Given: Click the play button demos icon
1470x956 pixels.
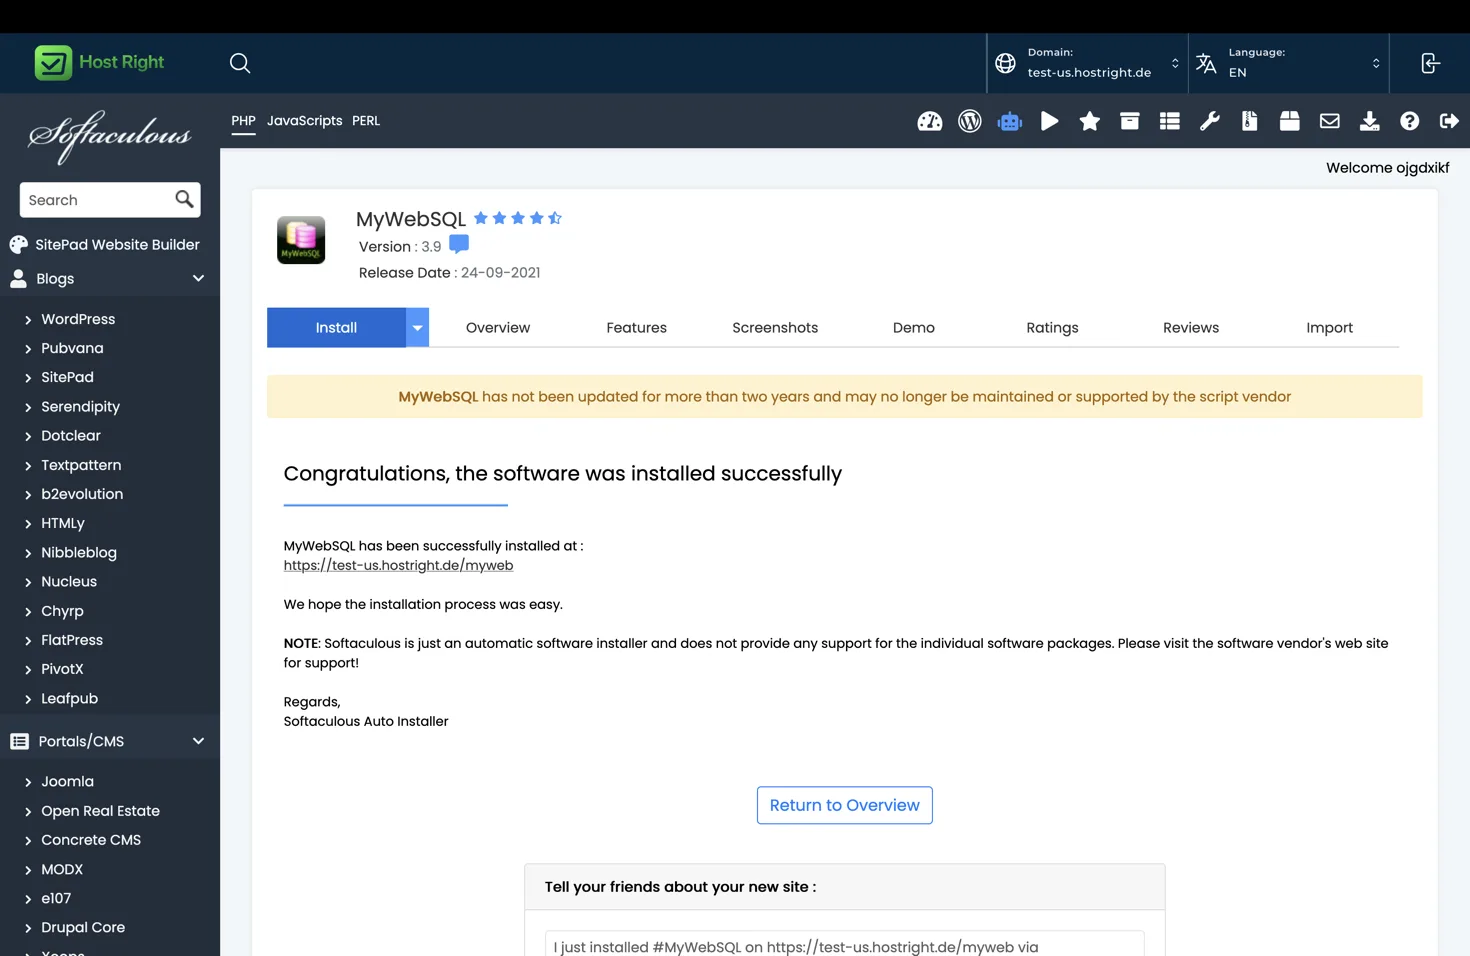Looking at the screenshot, I should tap(1050, 121).
